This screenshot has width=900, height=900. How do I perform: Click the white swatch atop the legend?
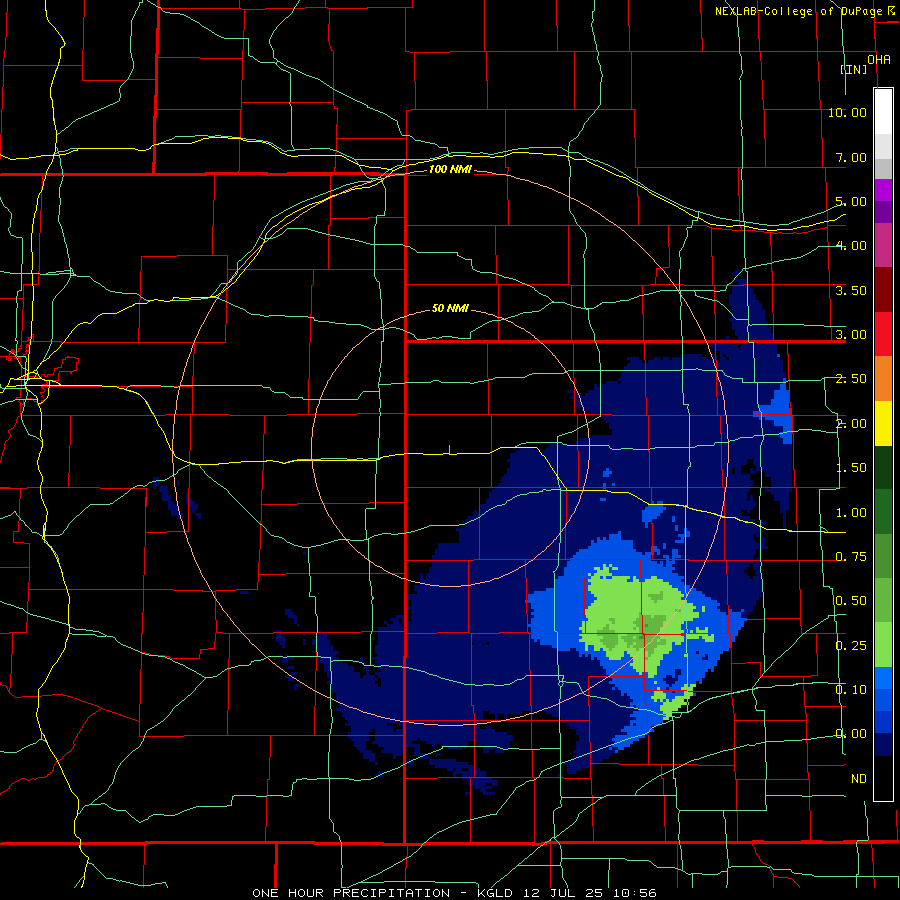(x=883, y=112)
